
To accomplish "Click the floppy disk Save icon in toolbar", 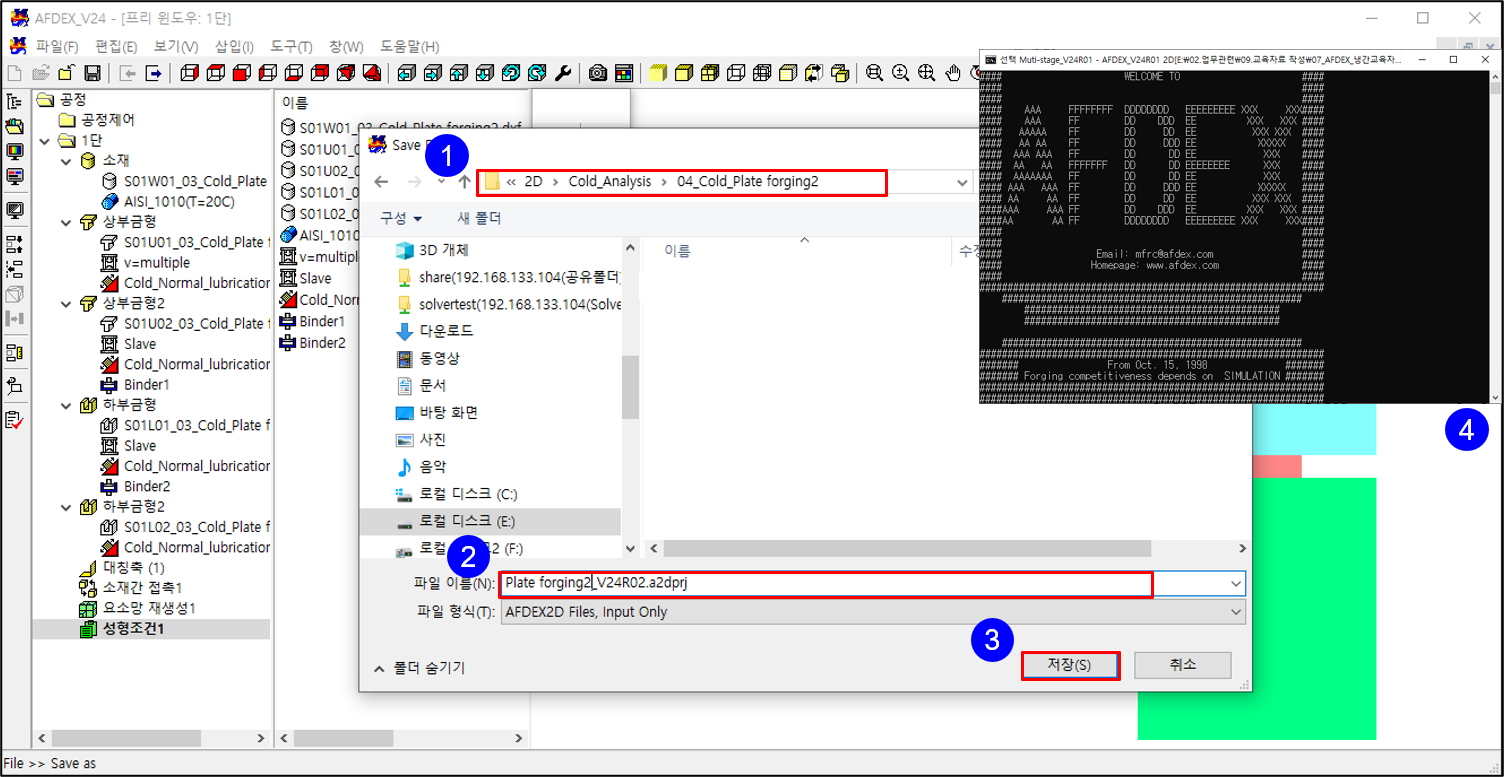I will 92,73.
